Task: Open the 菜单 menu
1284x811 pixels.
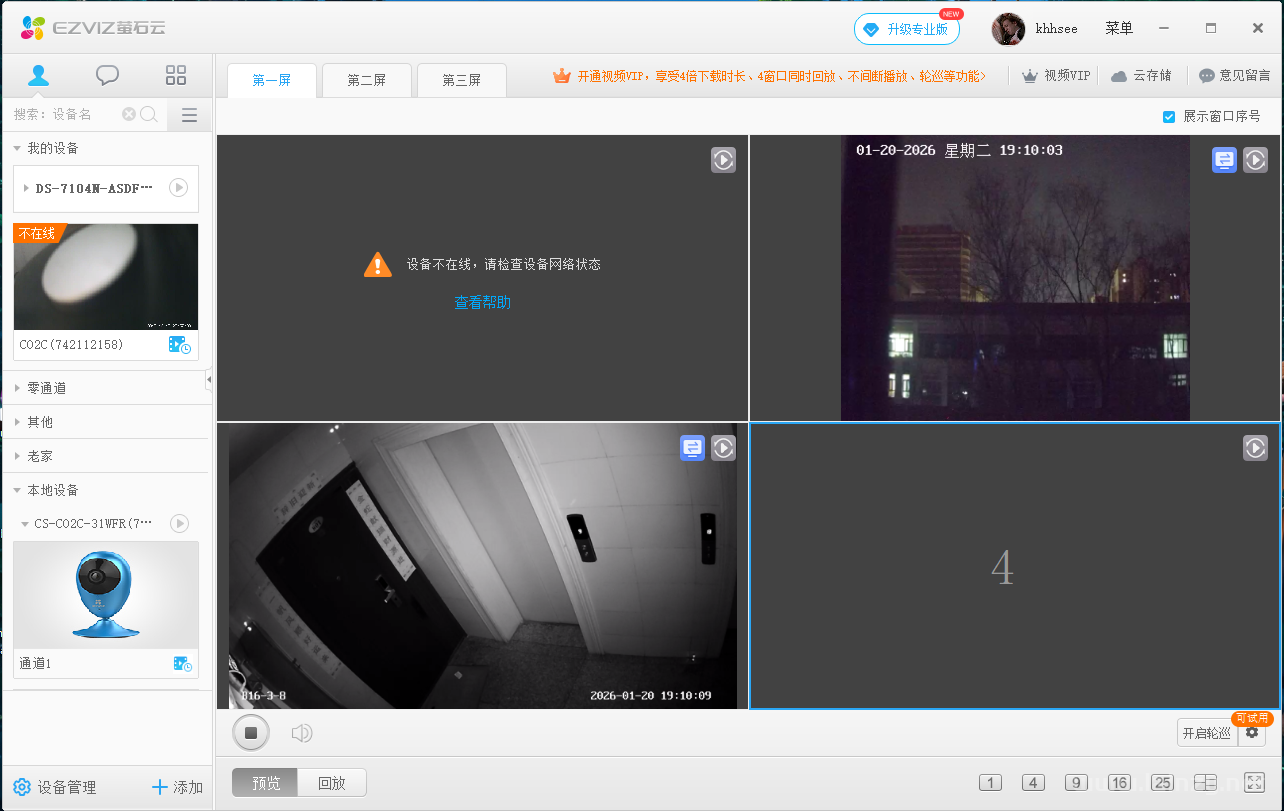Action: point(1119,28)
